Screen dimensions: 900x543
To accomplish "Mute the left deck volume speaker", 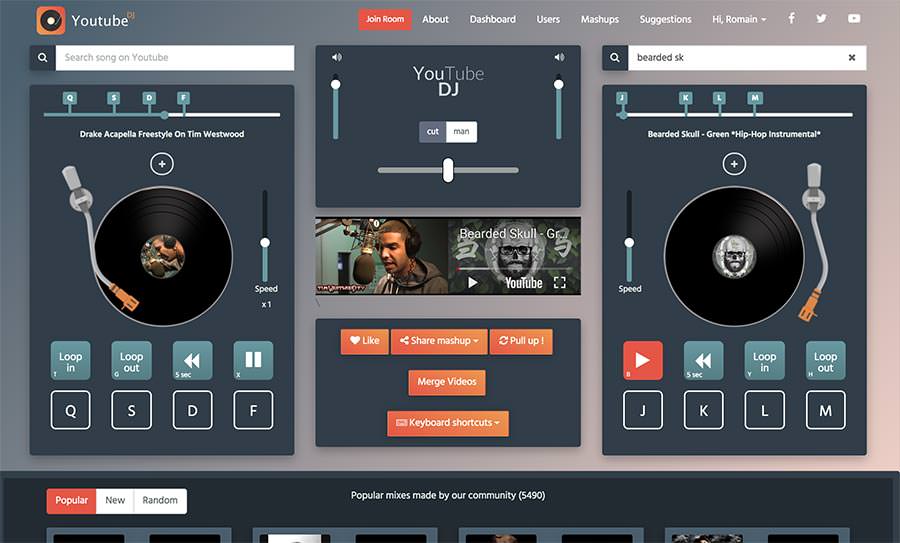I will [x=336, y=57].
